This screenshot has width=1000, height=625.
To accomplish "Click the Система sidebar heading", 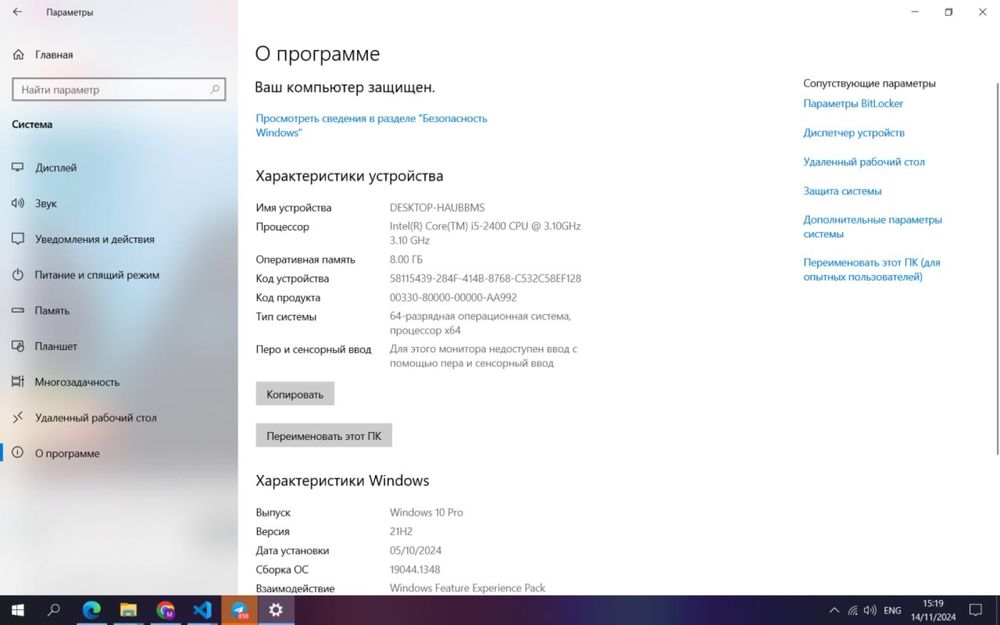I will pos(32,124).
